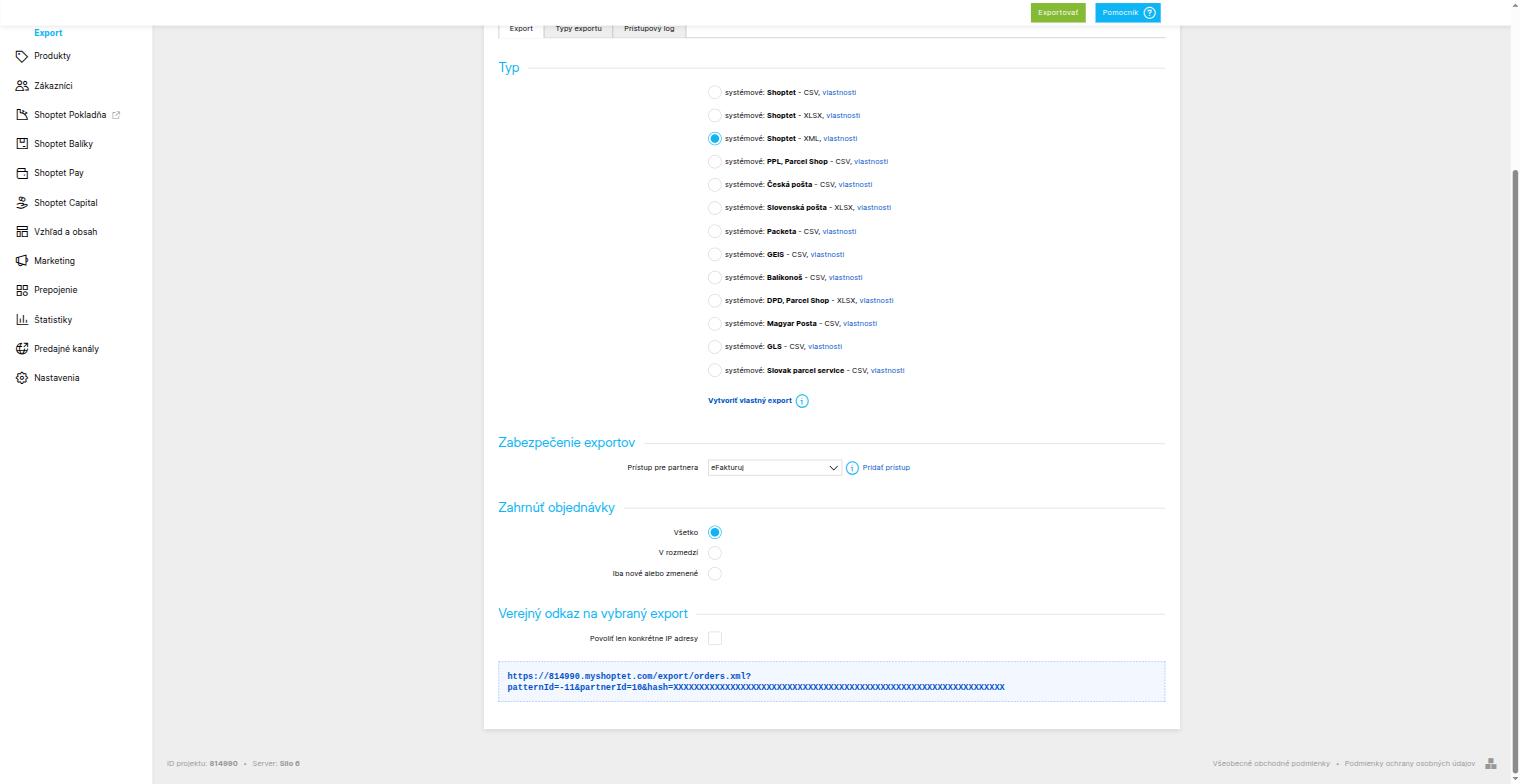The width and height of the screenshot is (1520, 784).
Task: Open Prístup pre partnera dropdown
Action: tap(774, 468)
